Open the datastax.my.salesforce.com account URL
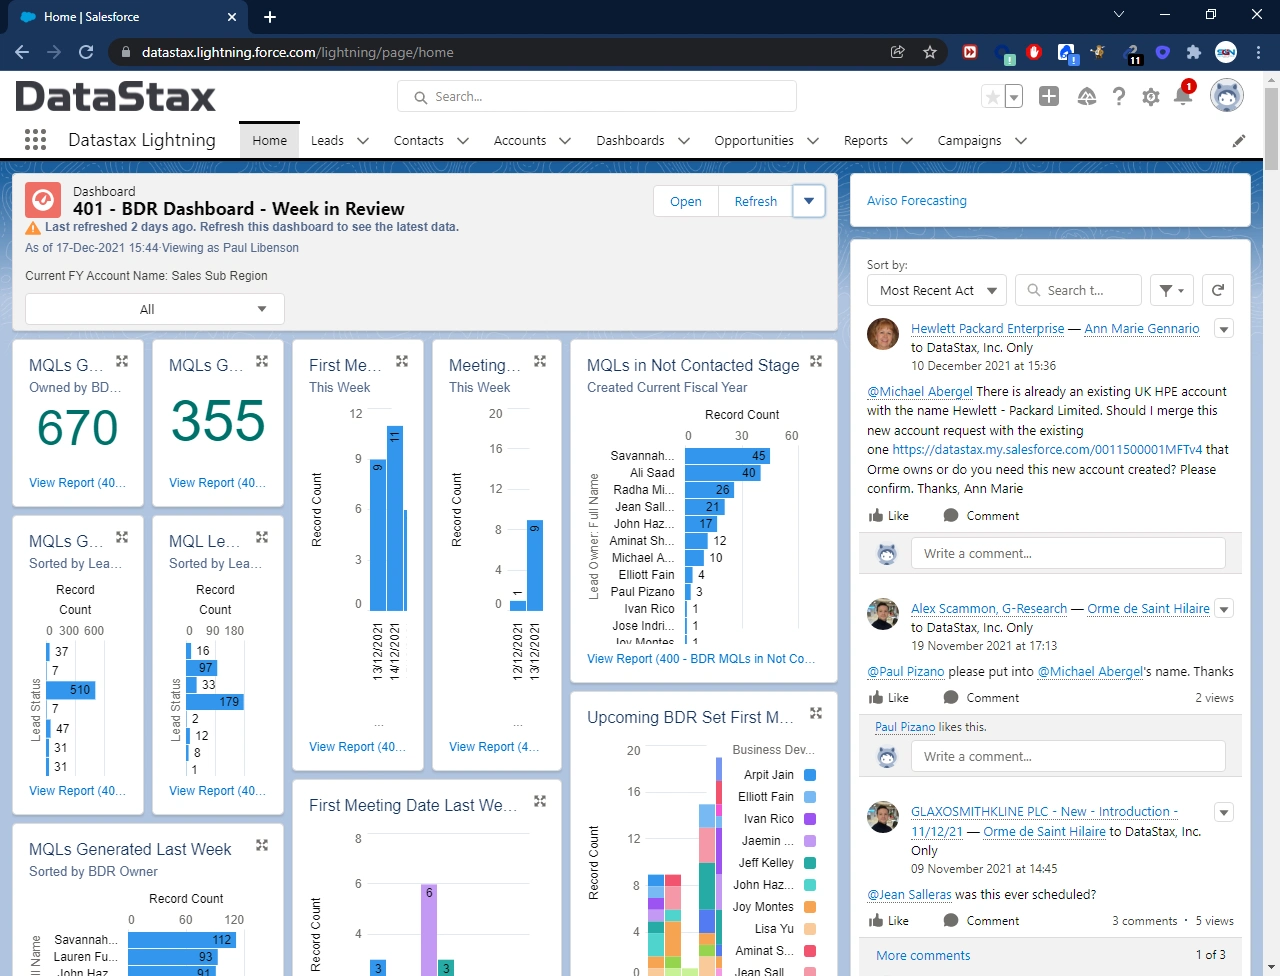Screen dimensions: 1280x976 coord(1047,450)
